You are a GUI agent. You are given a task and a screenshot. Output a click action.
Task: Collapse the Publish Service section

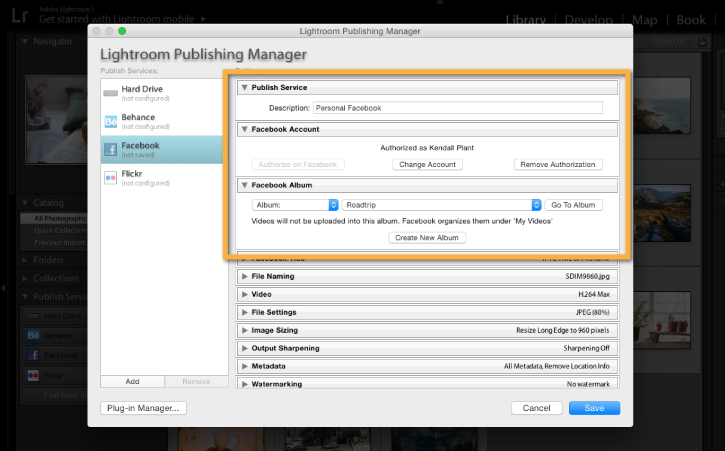[245, 87]
